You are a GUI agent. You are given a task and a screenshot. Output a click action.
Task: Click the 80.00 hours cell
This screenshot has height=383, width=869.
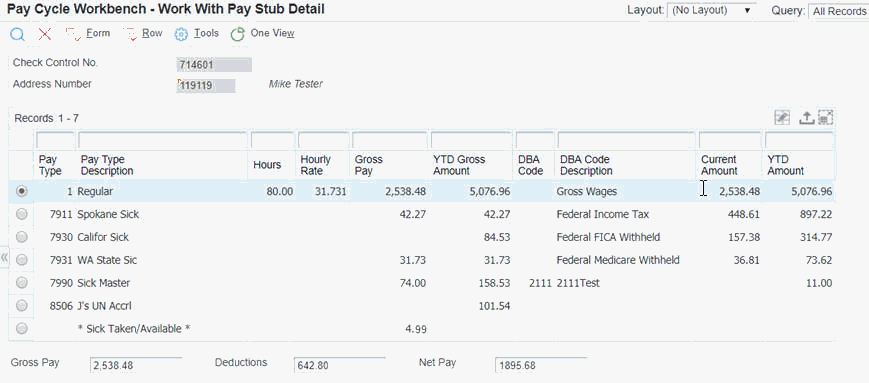[280, 192]
